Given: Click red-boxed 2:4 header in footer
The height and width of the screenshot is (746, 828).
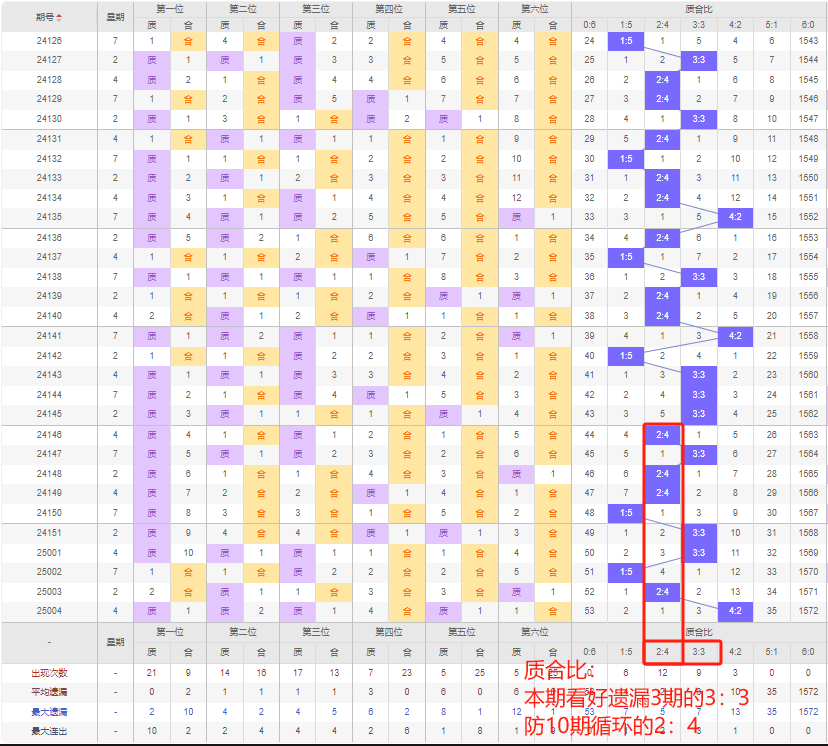Looking at the screenshot, I should (x=662, y=651).
